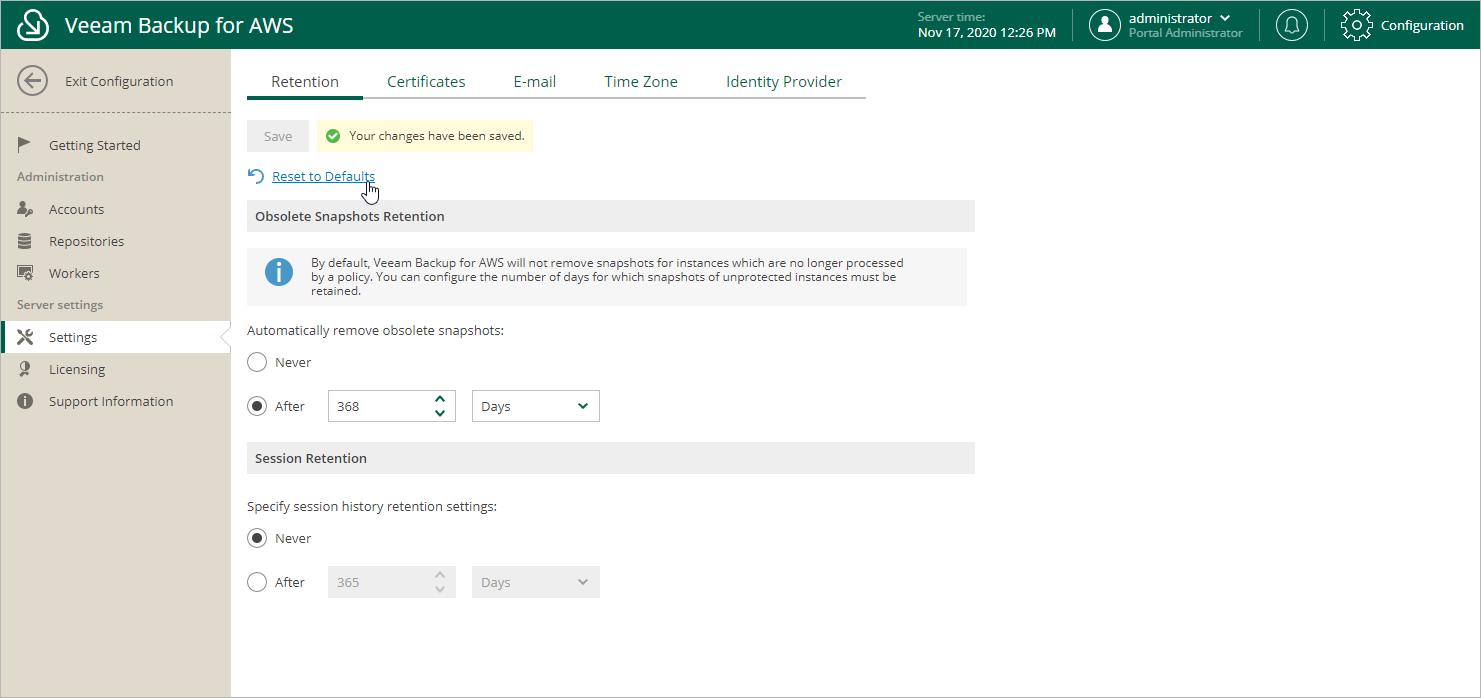Image resolution: width=1481 pixels, height=698 pixels.
Task: Click the administrator user avatar icon
Action: (1104, 25)
